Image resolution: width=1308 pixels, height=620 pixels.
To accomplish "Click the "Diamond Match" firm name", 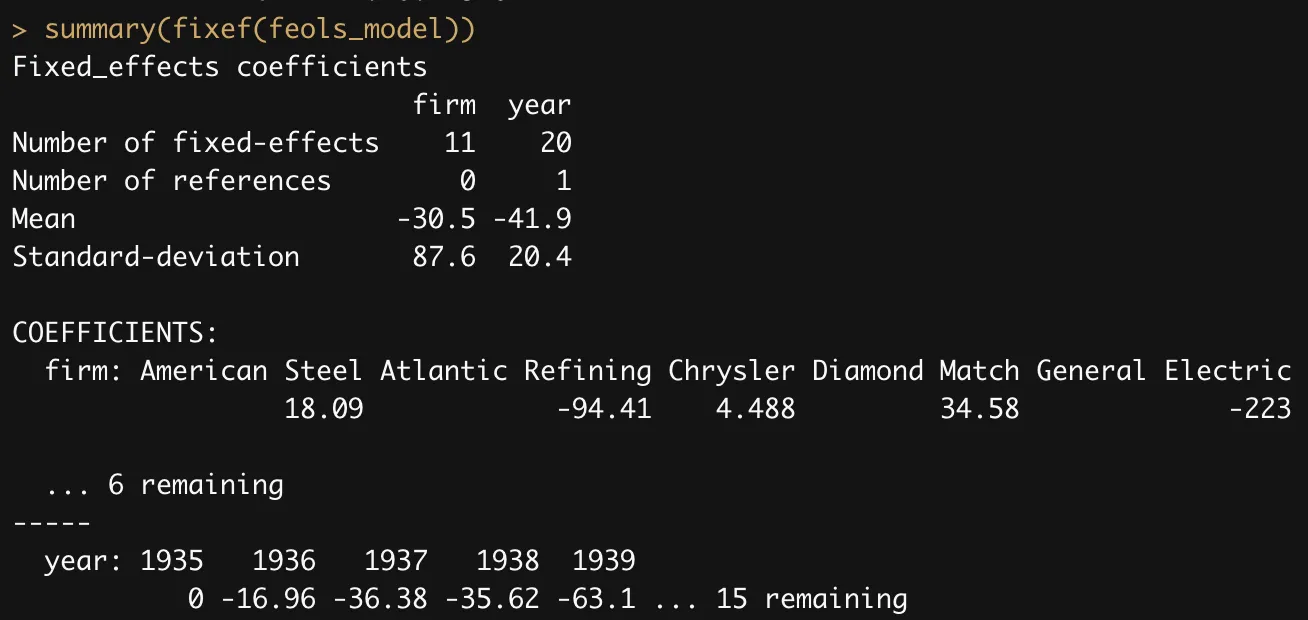I will click(915, 371).
